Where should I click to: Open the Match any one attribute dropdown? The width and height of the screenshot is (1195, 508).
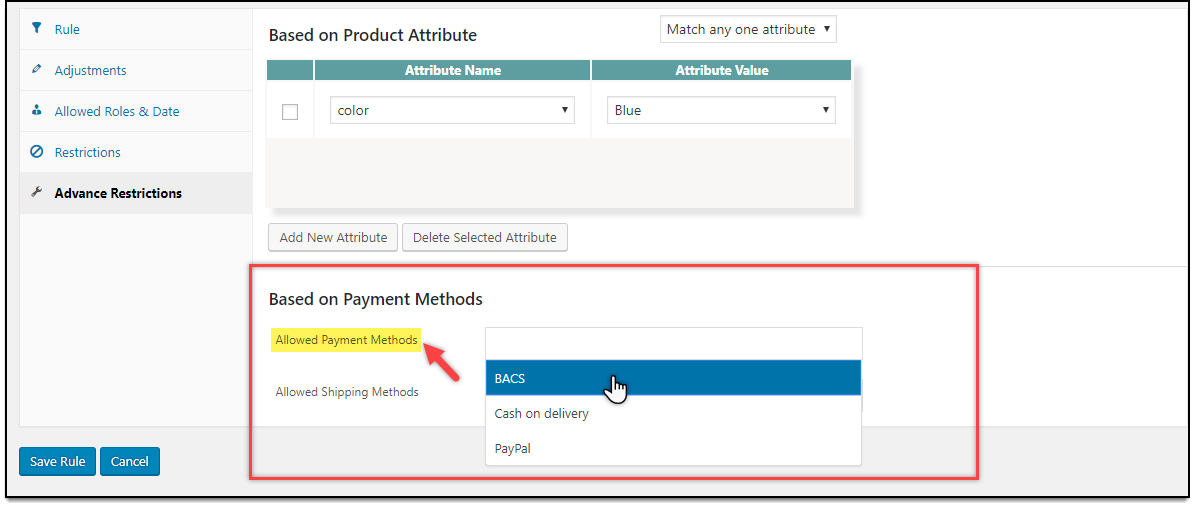[748, 30]
